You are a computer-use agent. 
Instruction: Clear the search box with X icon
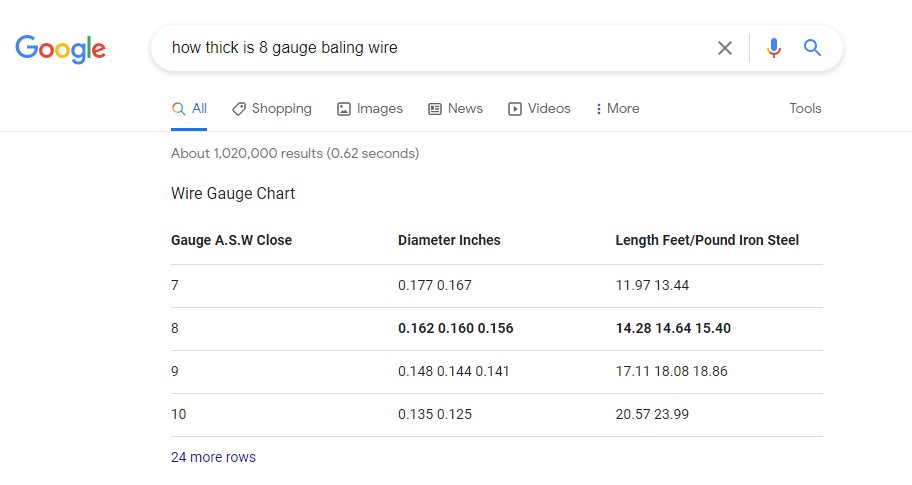[725, 48]
